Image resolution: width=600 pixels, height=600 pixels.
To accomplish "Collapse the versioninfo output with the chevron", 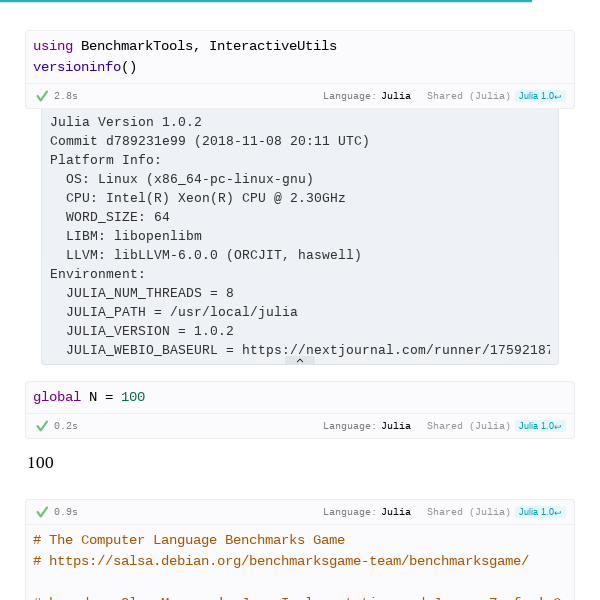I will (x=299, y=360).
